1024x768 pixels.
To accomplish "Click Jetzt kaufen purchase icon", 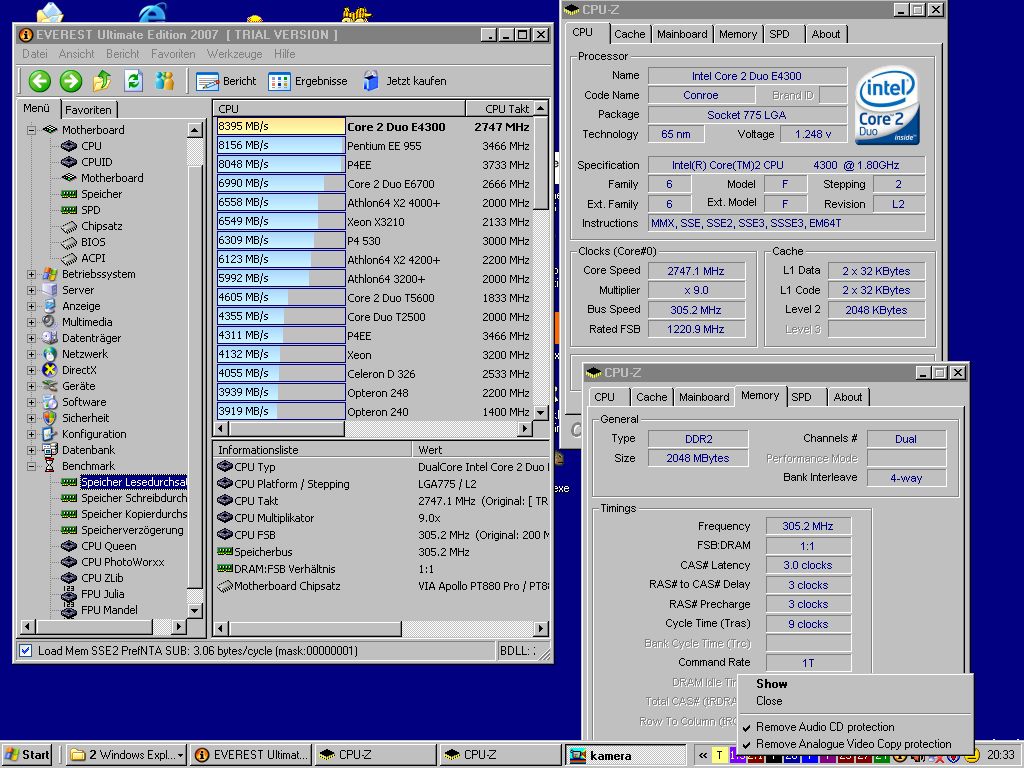I will [404, 81].
